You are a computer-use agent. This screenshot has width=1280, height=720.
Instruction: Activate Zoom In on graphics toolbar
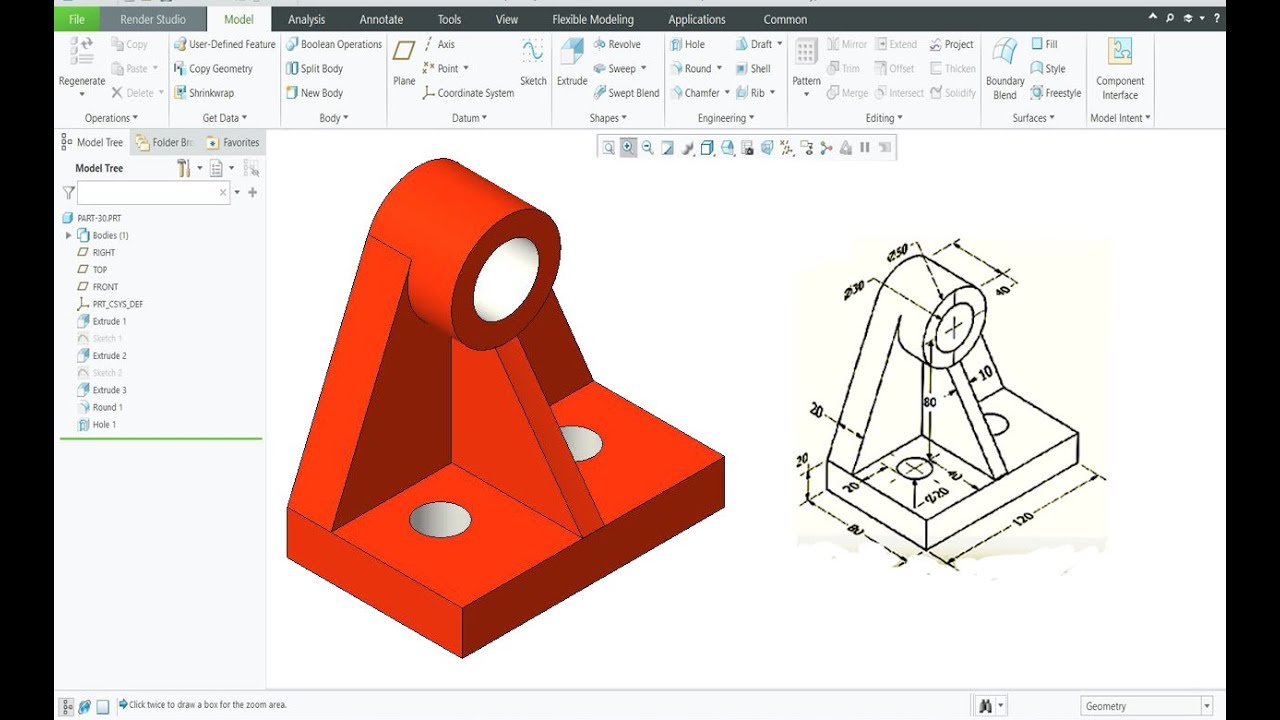tap(628, 148)
